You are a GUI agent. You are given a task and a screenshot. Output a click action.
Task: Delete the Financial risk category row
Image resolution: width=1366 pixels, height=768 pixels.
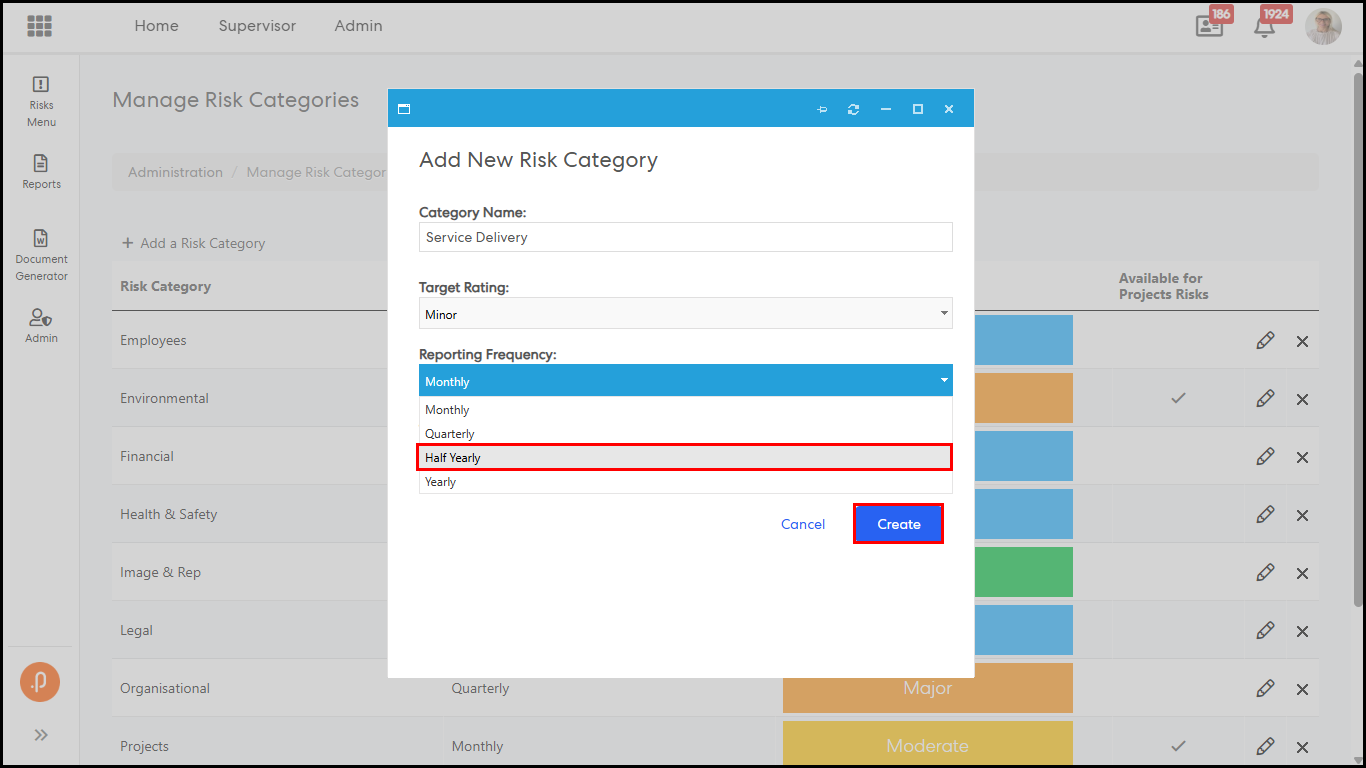pyautogui.click(x=1302, y=457)
